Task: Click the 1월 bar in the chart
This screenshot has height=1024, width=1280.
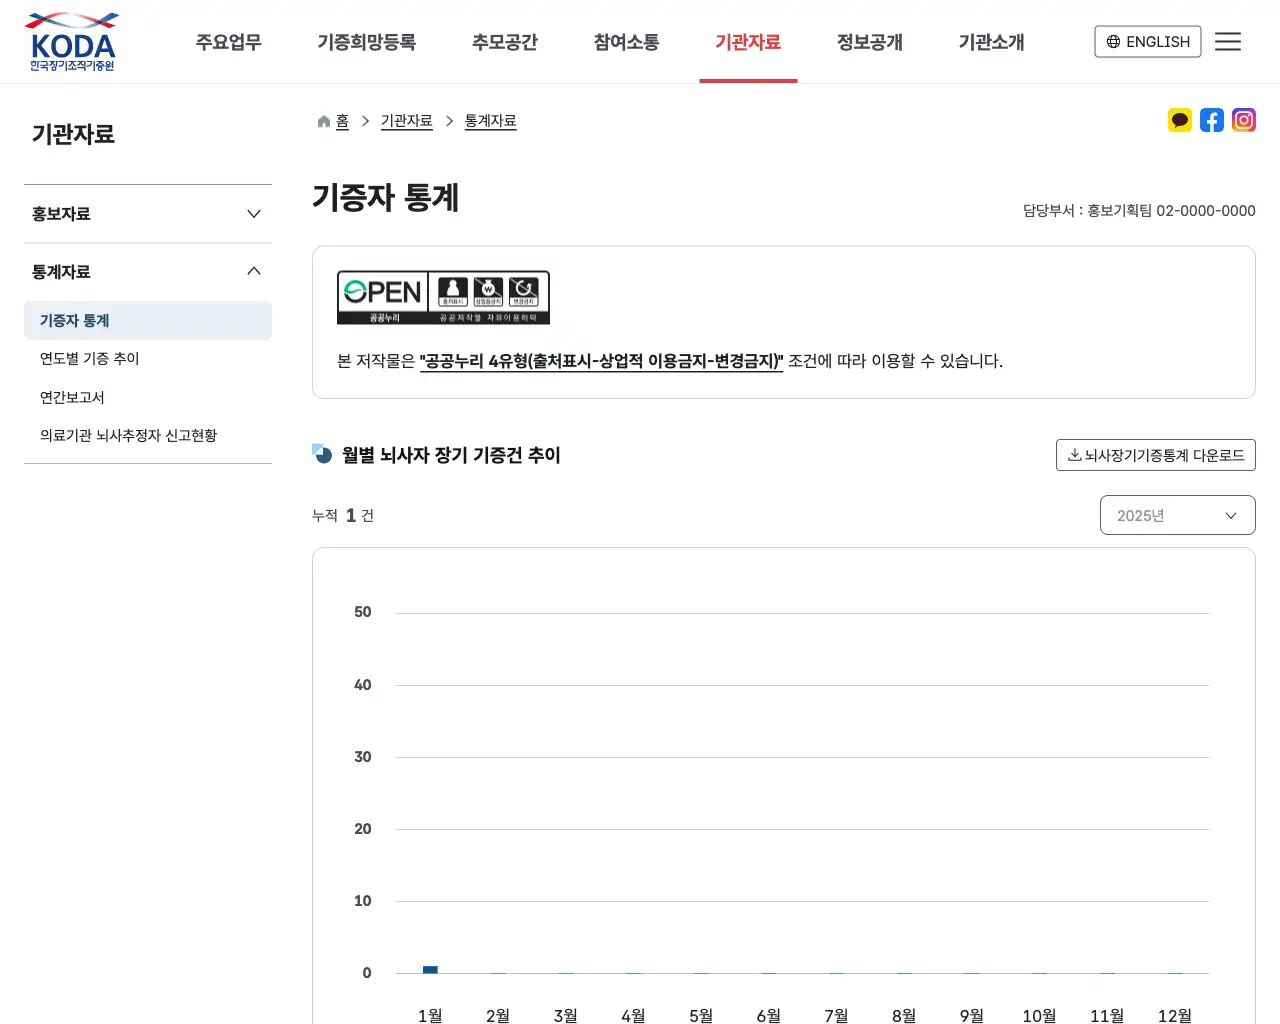Action: (x=429, y=969)
